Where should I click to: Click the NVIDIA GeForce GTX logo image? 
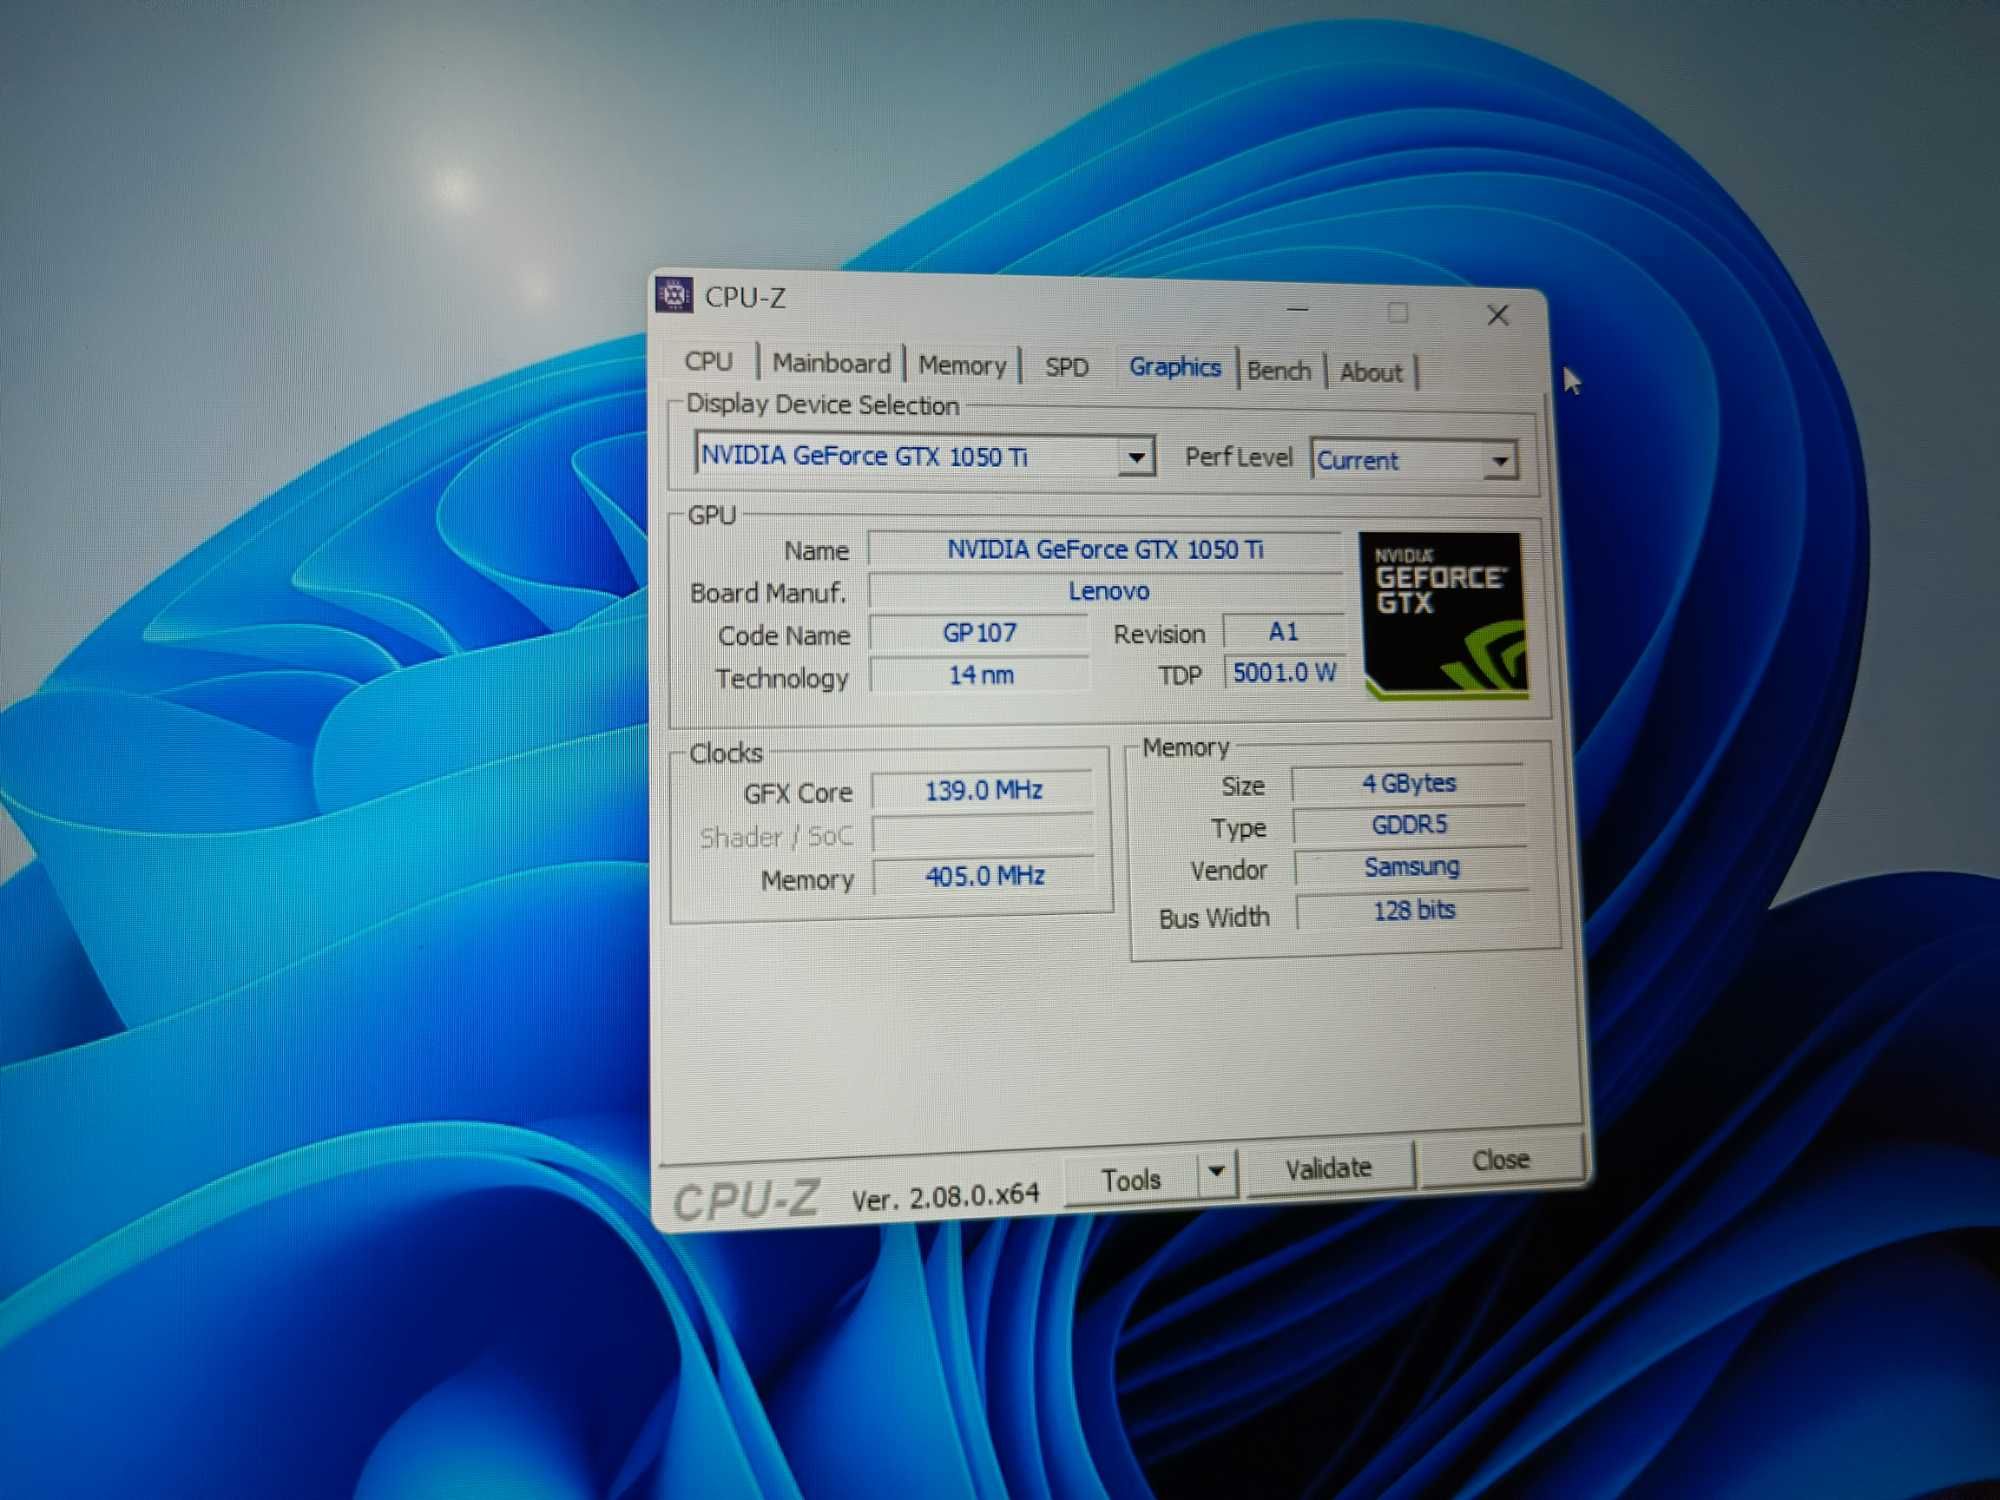[1443, 615]
